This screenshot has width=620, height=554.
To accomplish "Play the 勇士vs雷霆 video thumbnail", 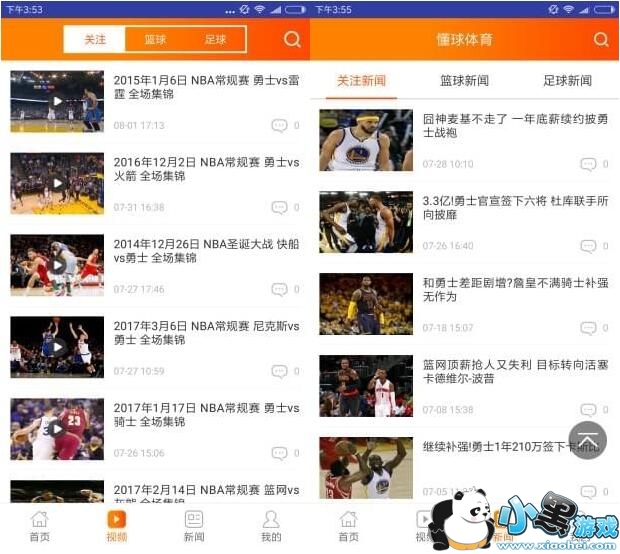I will (x=57, y=101).
